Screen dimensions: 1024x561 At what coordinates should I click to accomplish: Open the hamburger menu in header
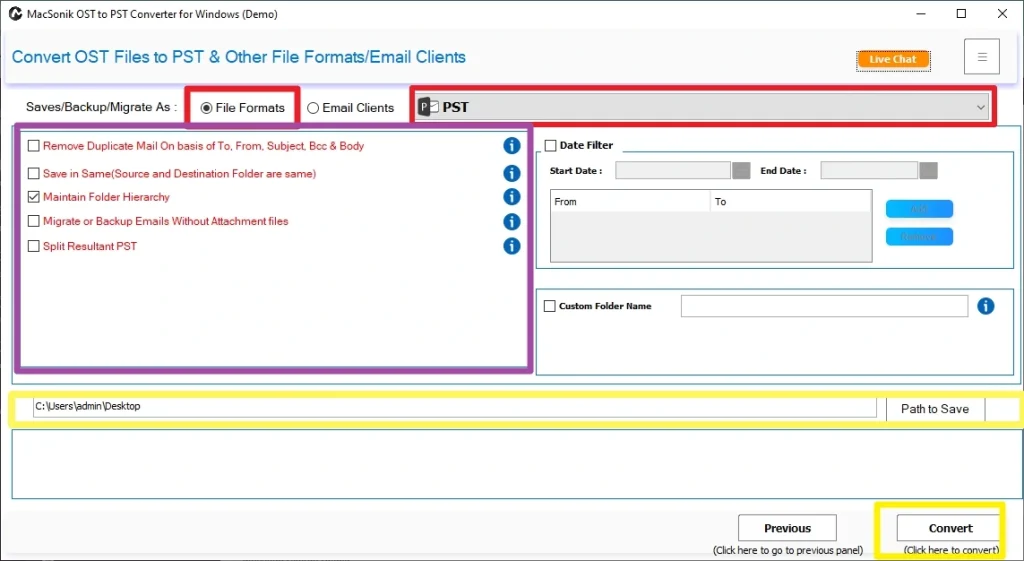click(981, 57)
